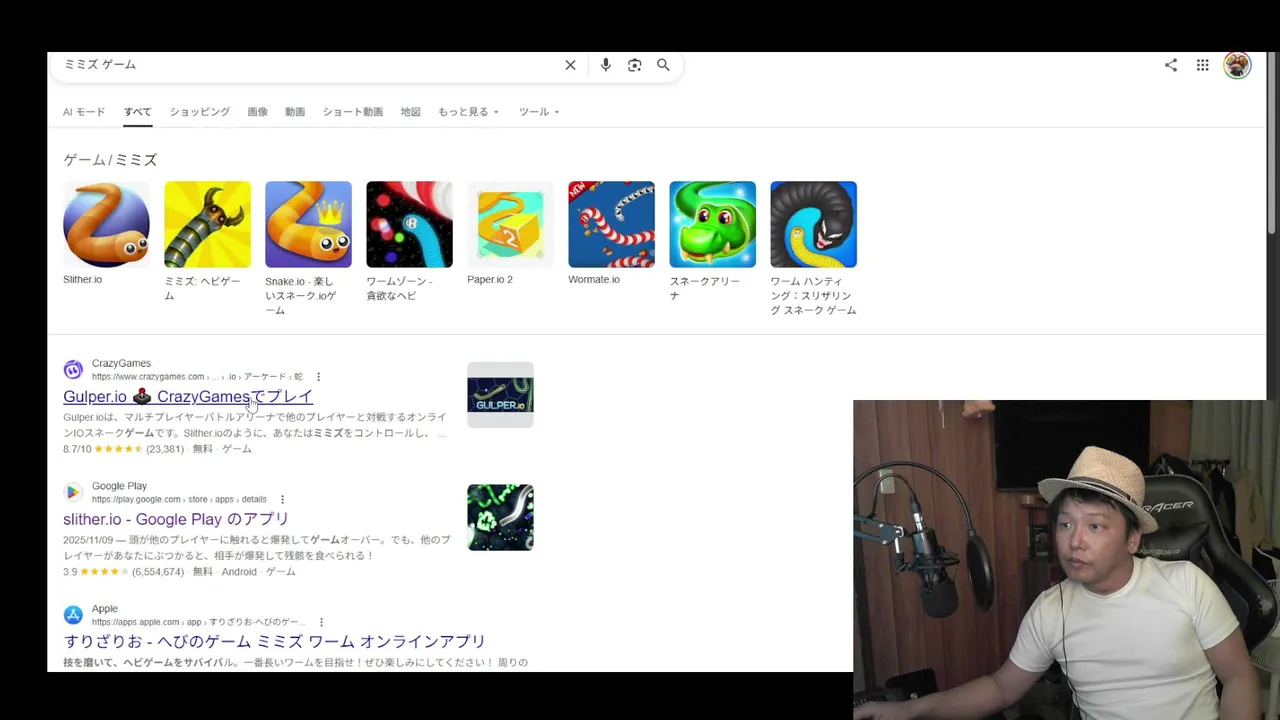
Task: Start voice search with microphone icon
Action: tap(605, 65)
